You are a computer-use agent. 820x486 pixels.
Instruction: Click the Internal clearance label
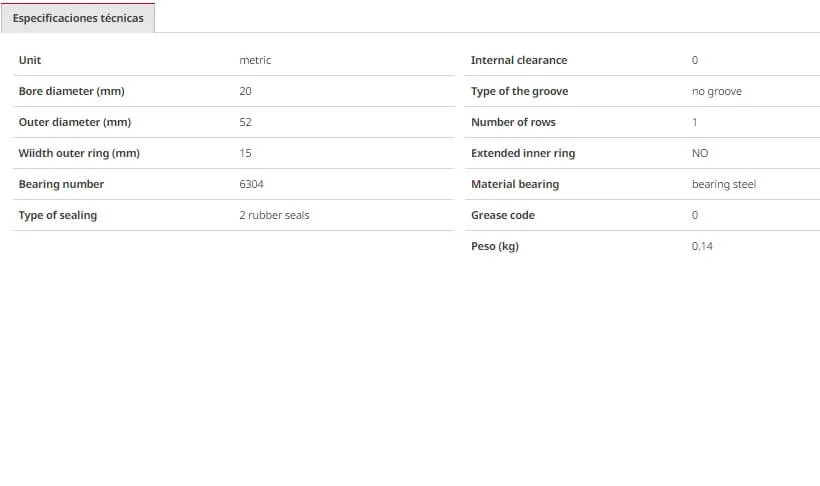[519, 60]
